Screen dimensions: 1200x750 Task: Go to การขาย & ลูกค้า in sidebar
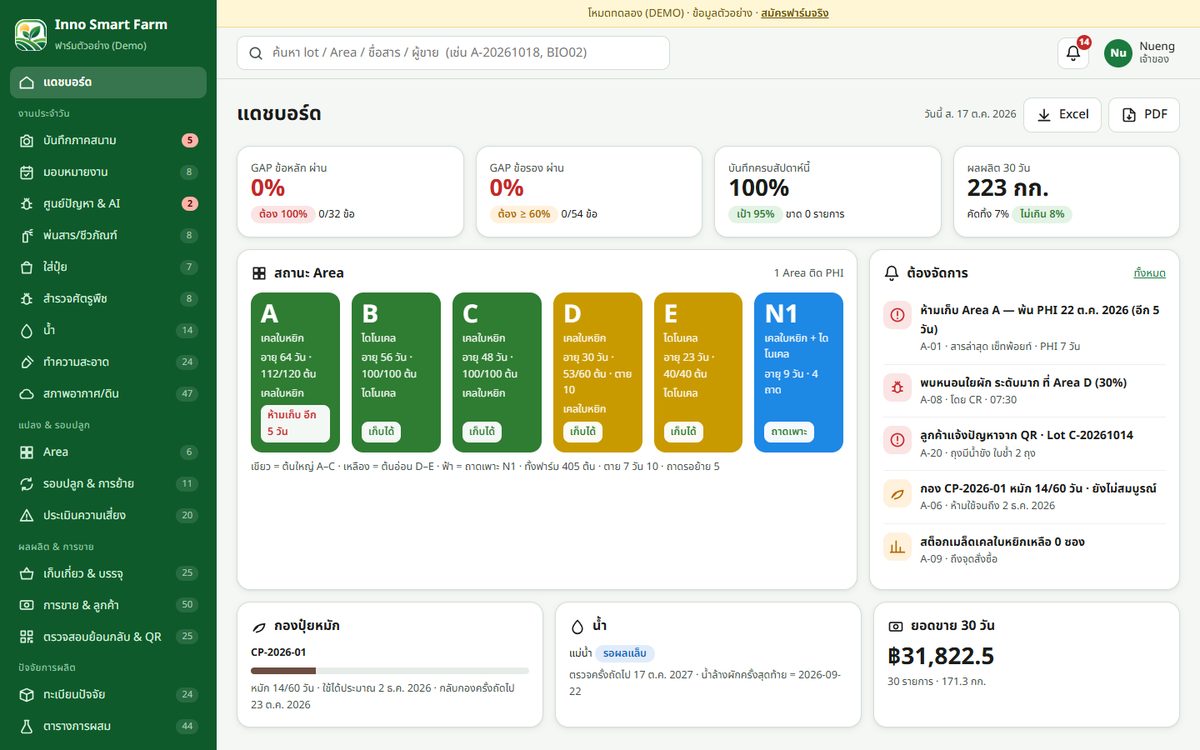(x=108, y=605)
